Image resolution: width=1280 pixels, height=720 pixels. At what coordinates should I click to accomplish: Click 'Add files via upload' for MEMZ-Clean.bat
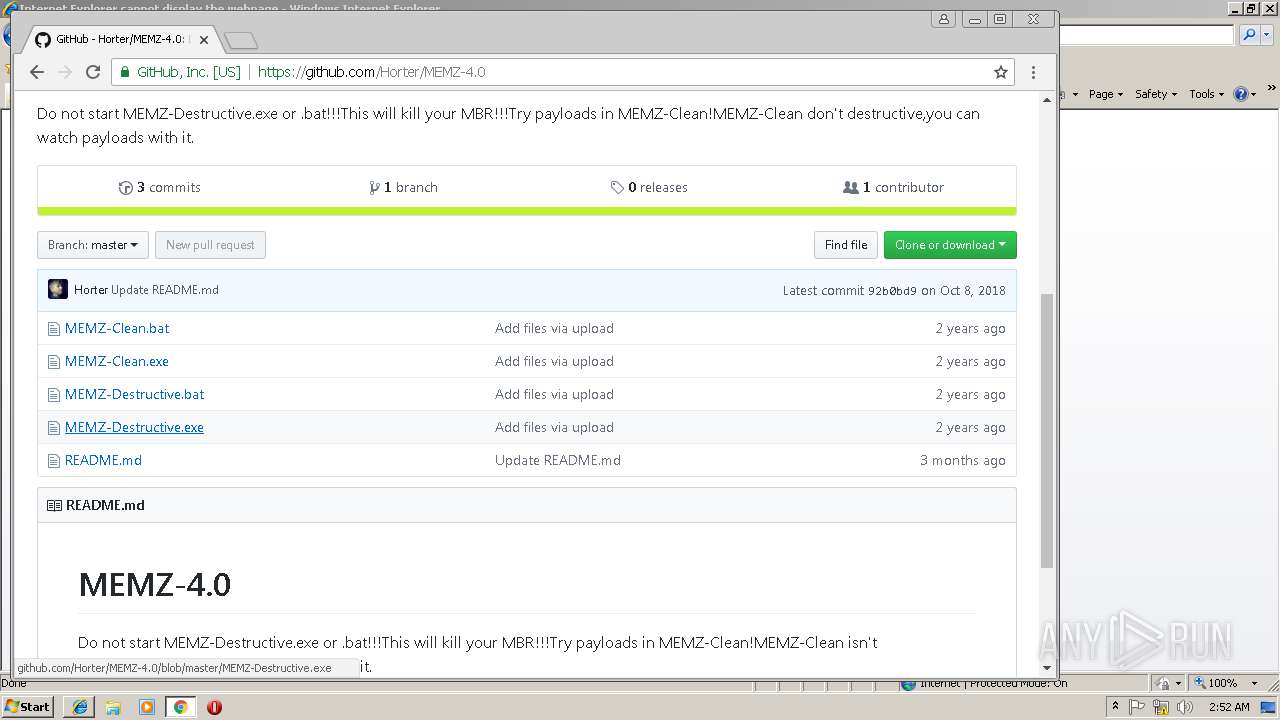(x=554, y=328)
